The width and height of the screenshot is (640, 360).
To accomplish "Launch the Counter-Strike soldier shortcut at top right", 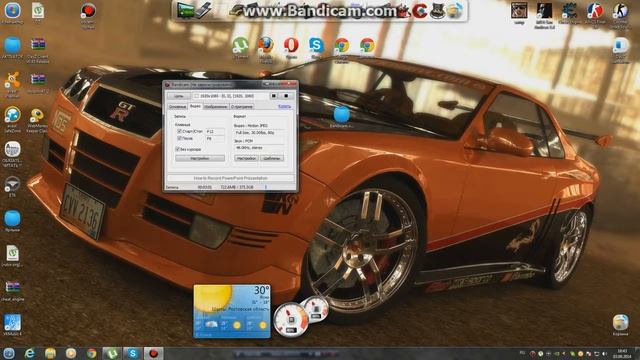I will pos(620,11).
